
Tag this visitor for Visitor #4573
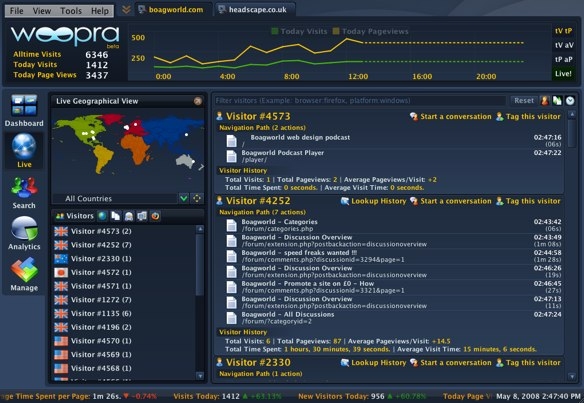click(528, 117)
